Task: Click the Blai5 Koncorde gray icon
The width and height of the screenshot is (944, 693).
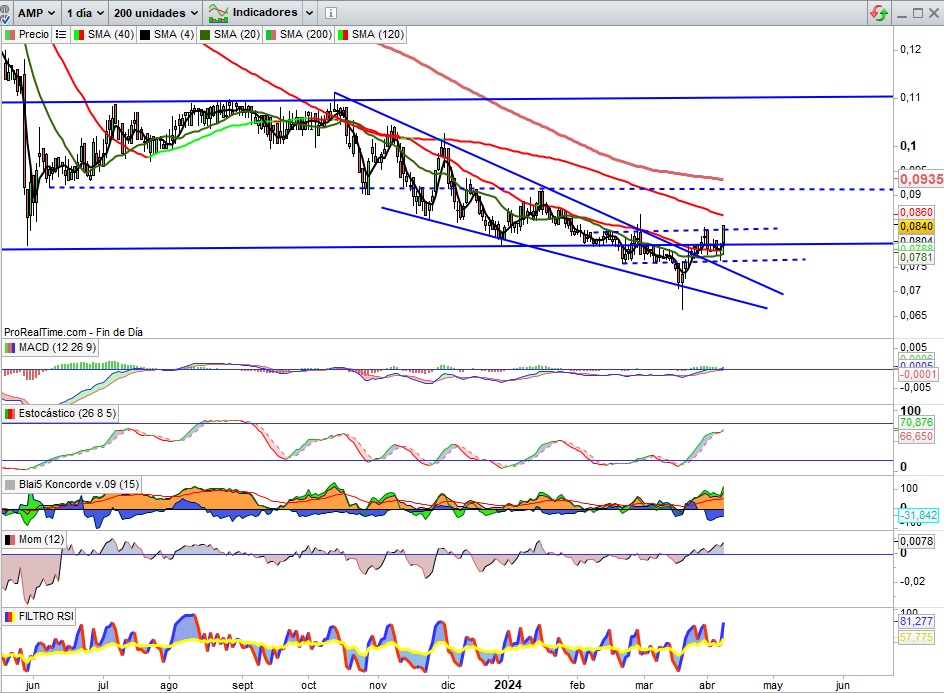Action: [10, 484]
